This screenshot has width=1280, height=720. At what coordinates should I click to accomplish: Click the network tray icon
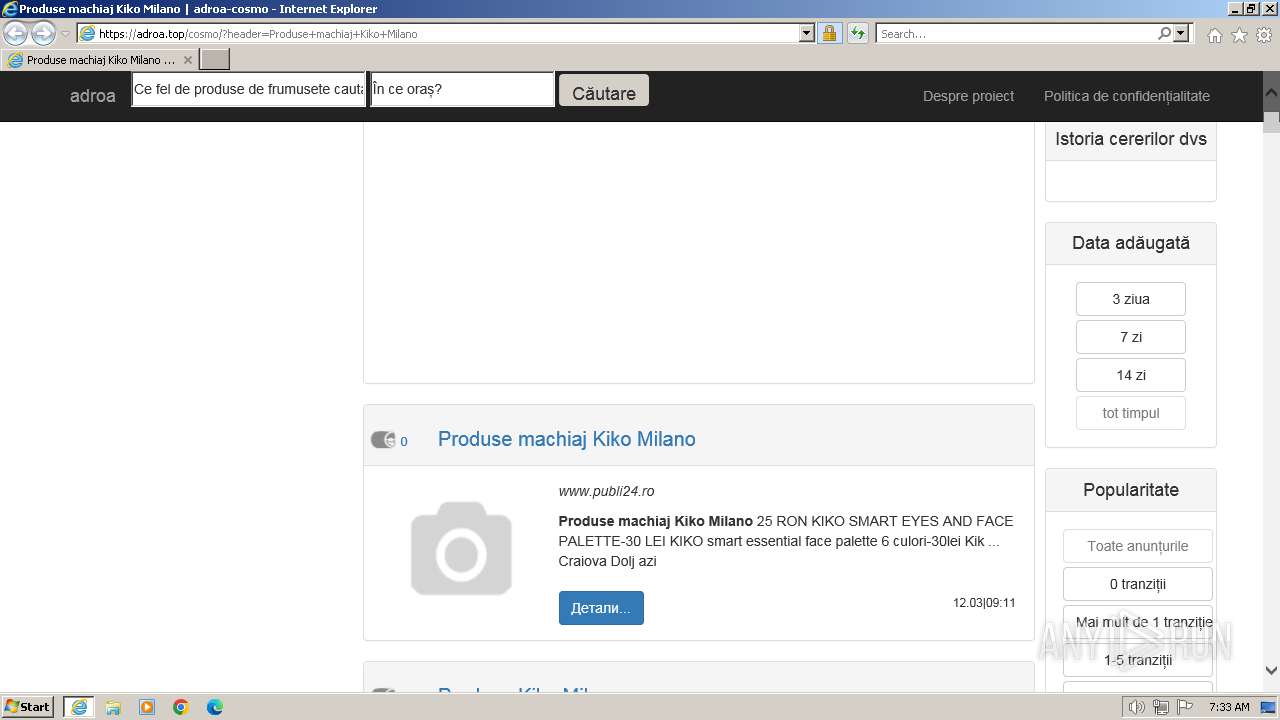pos(1161,707)
